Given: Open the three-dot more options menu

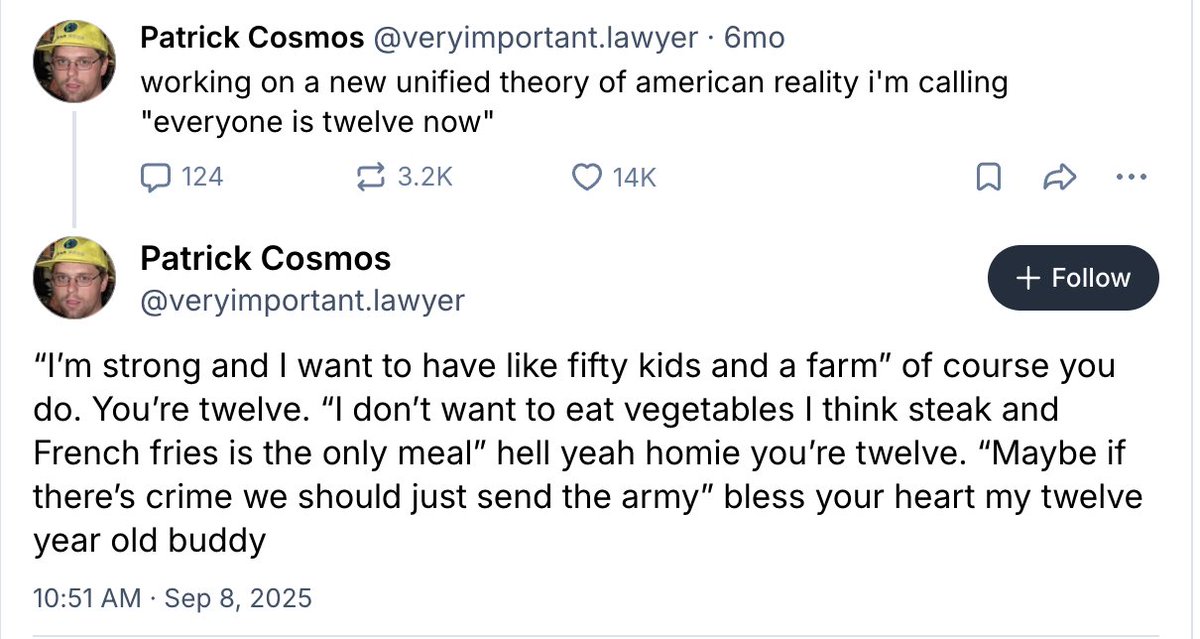Looking at the screenshot, I should 1127,178.
